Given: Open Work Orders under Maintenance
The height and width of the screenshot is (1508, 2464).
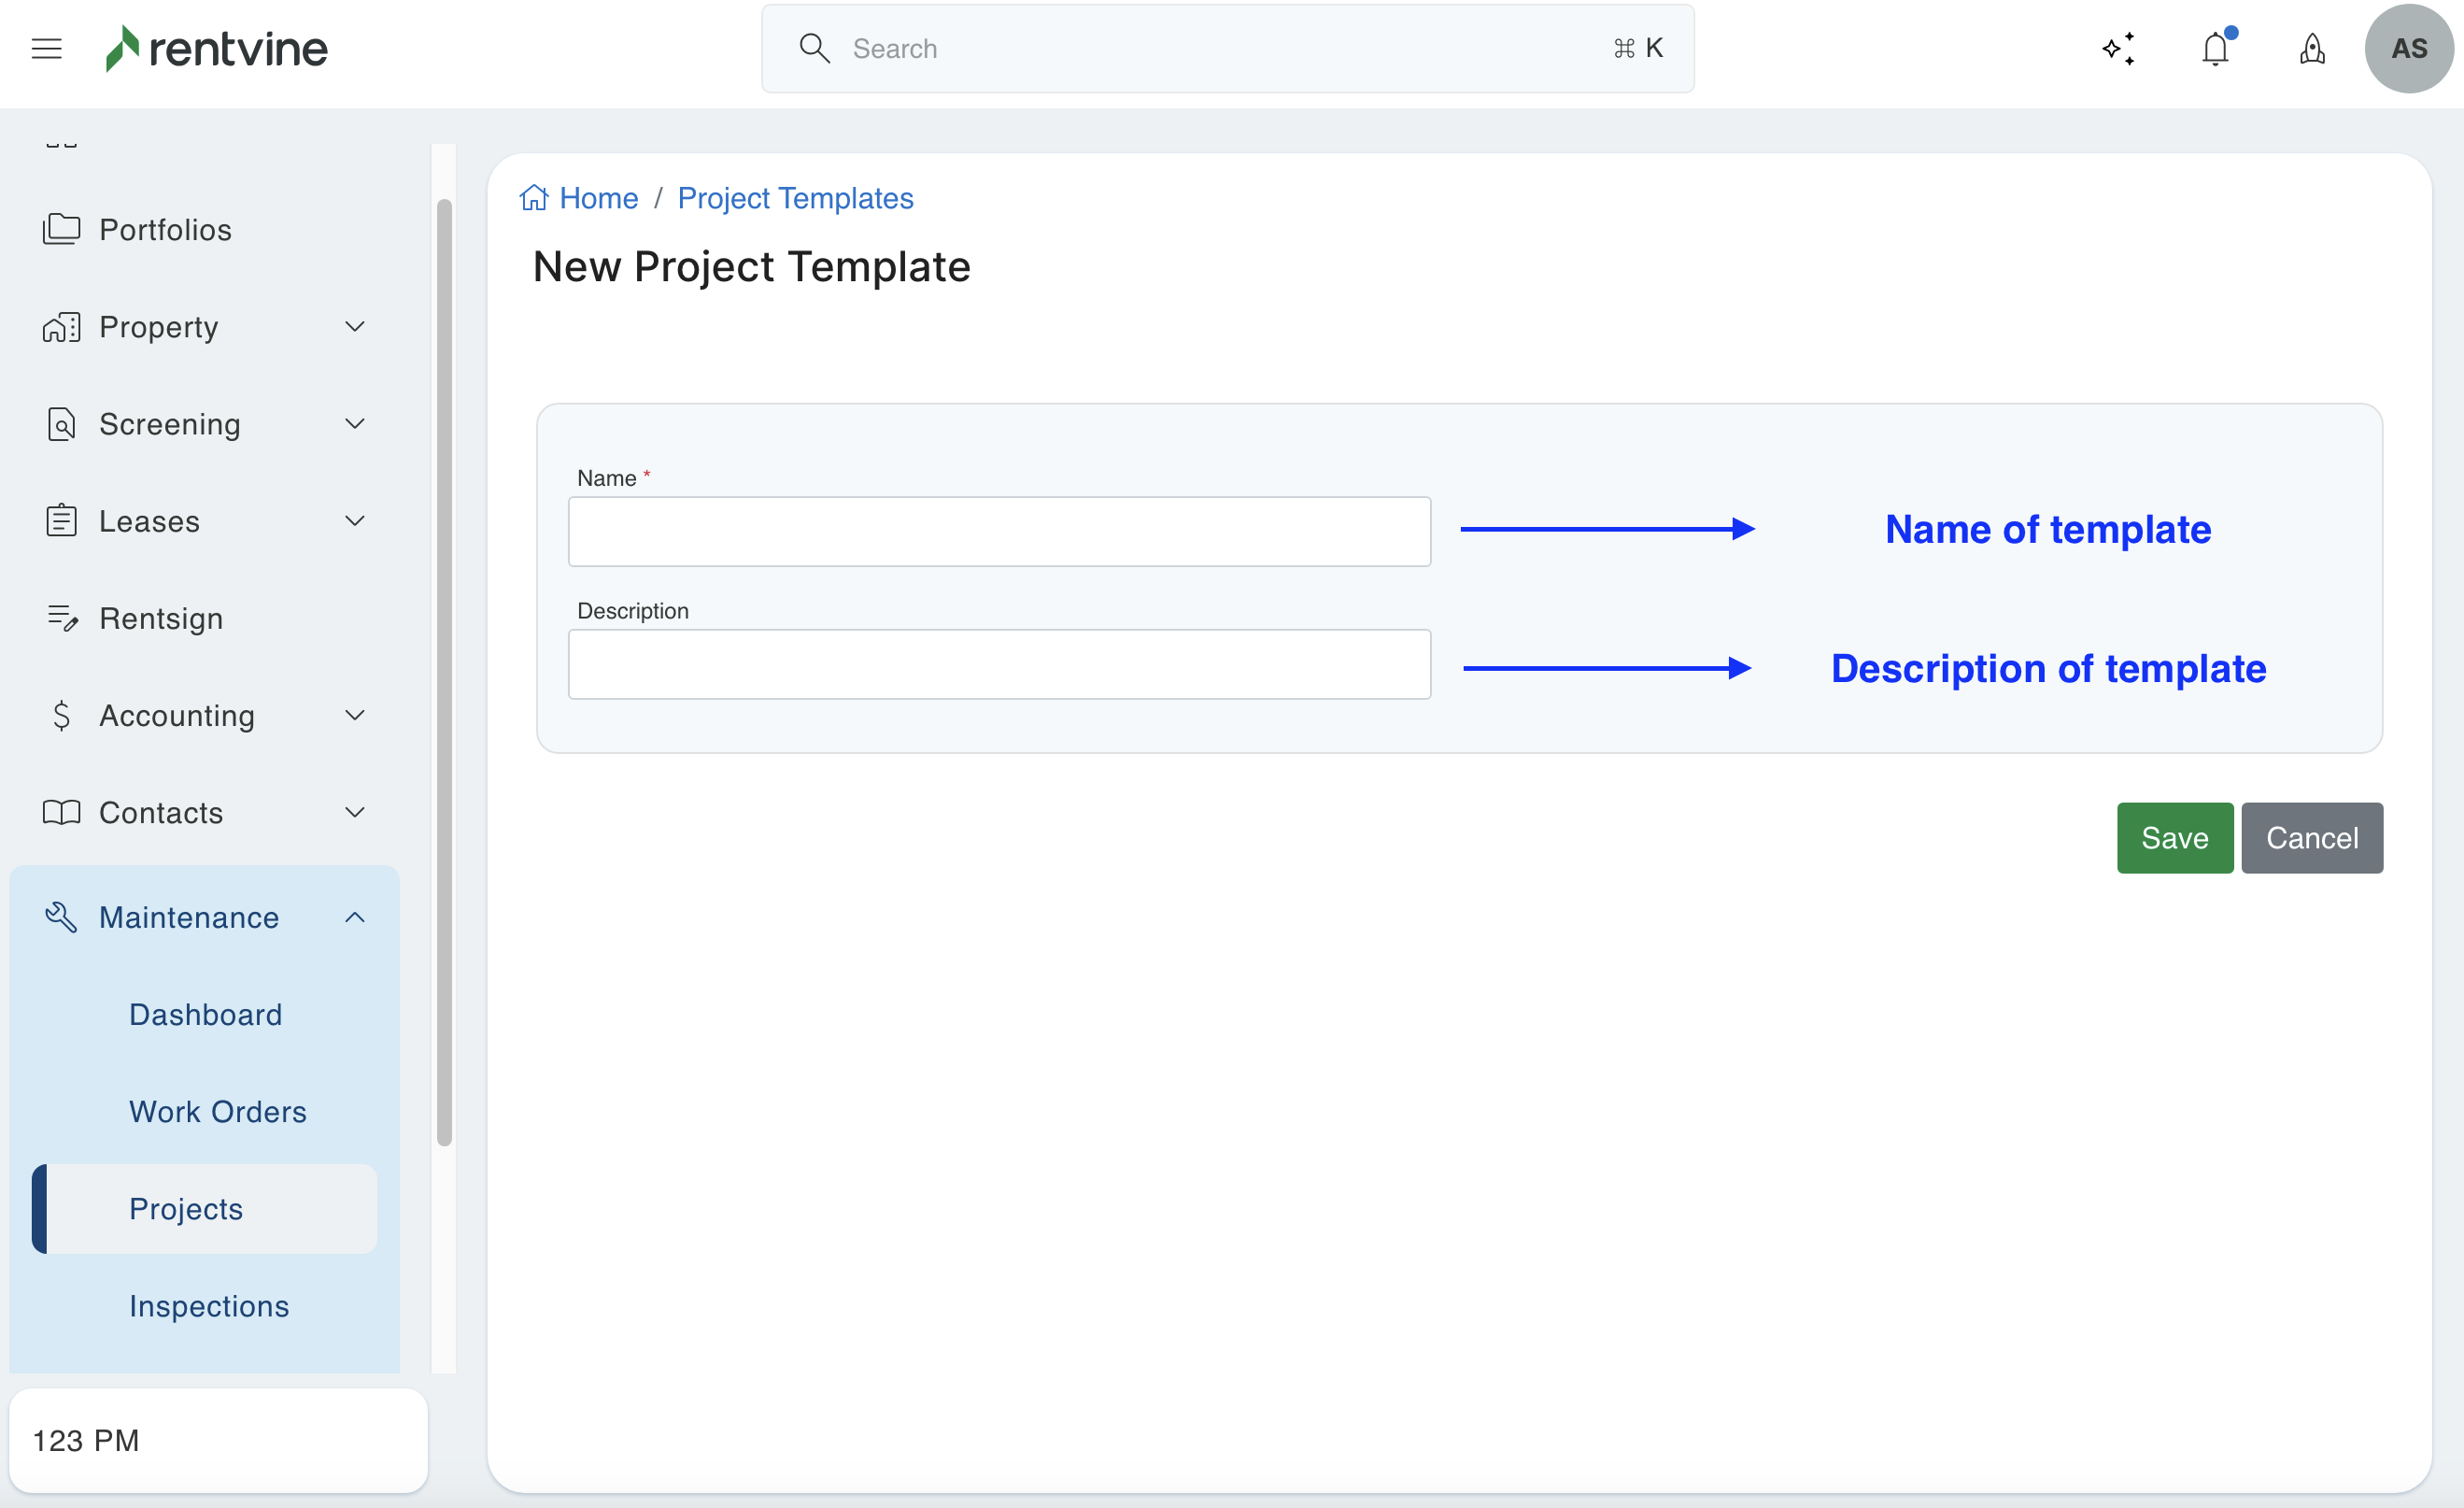Looking at the screenshot, I should click(217, 1111).
